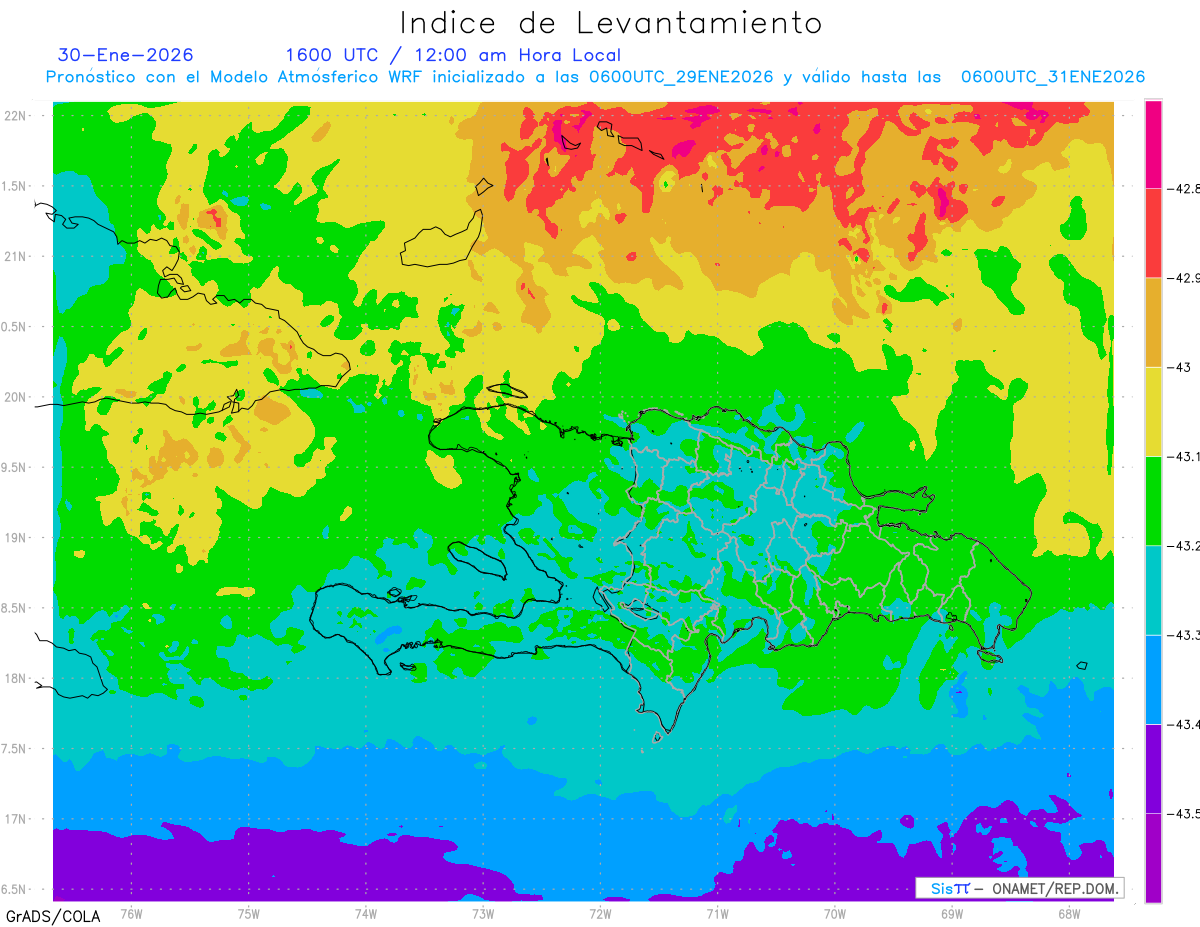1200x927 pixels.
Task: Click the '76W' longitude label
Action: [131, 913]
